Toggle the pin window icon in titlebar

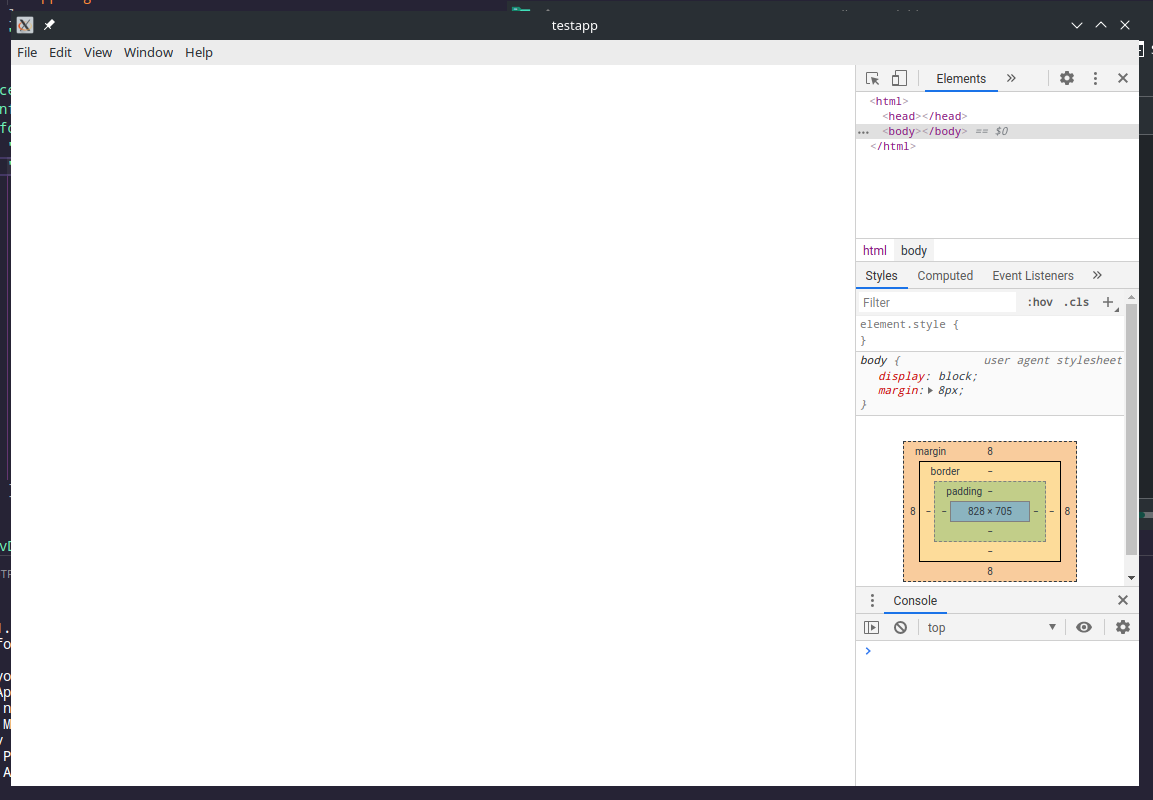click(x=49, y=25)
